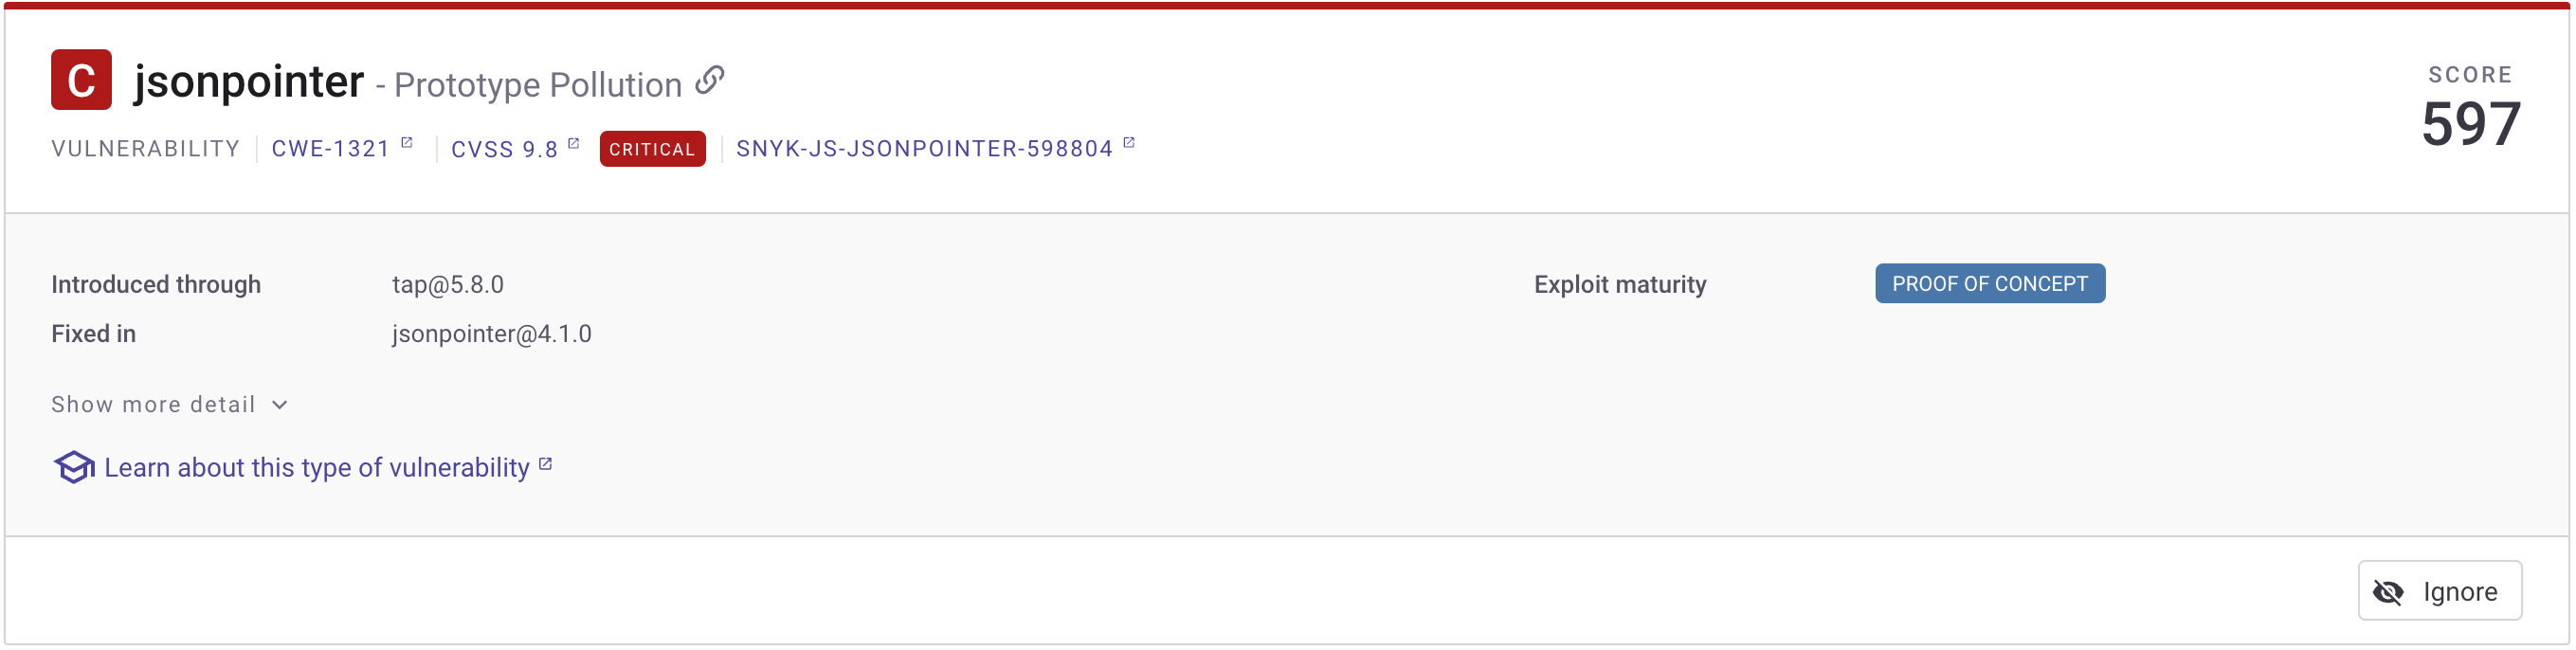
Task: Expand Show more detail section
Action: [x=154, y=404]
